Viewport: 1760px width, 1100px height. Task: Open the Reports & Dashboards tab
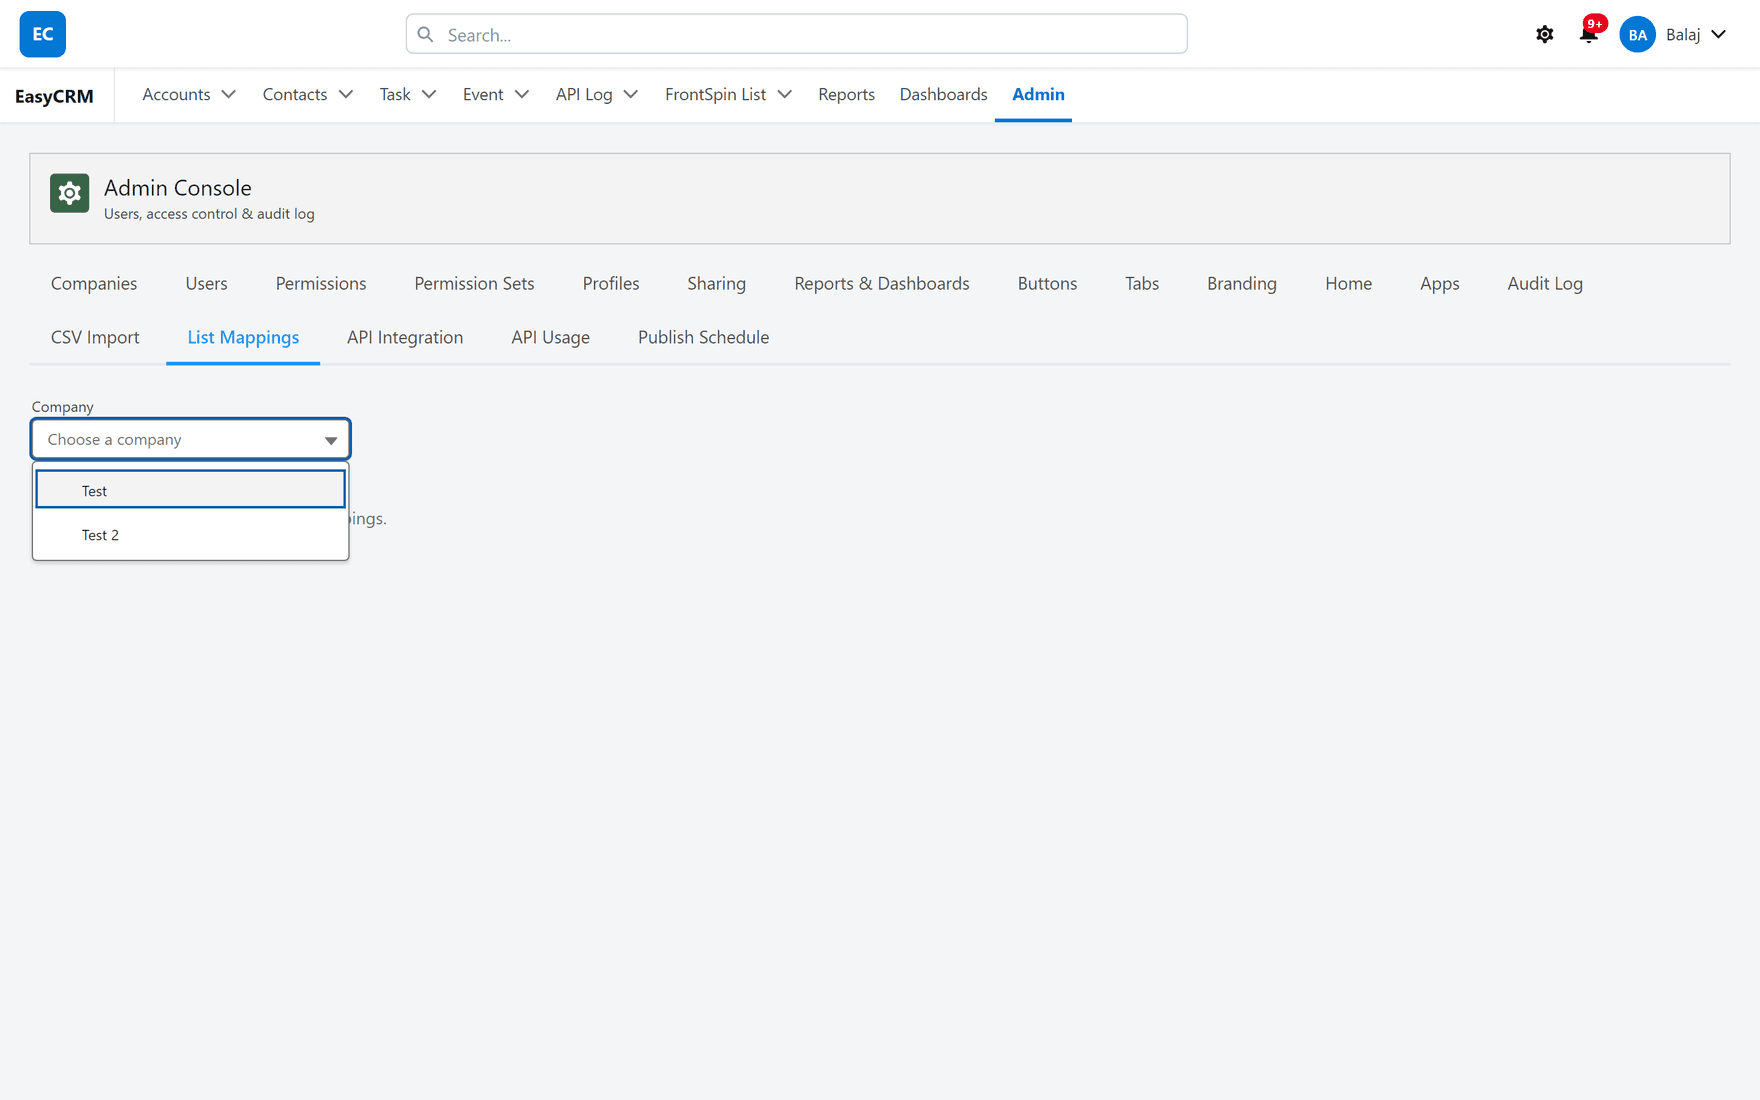click(882, 283)
